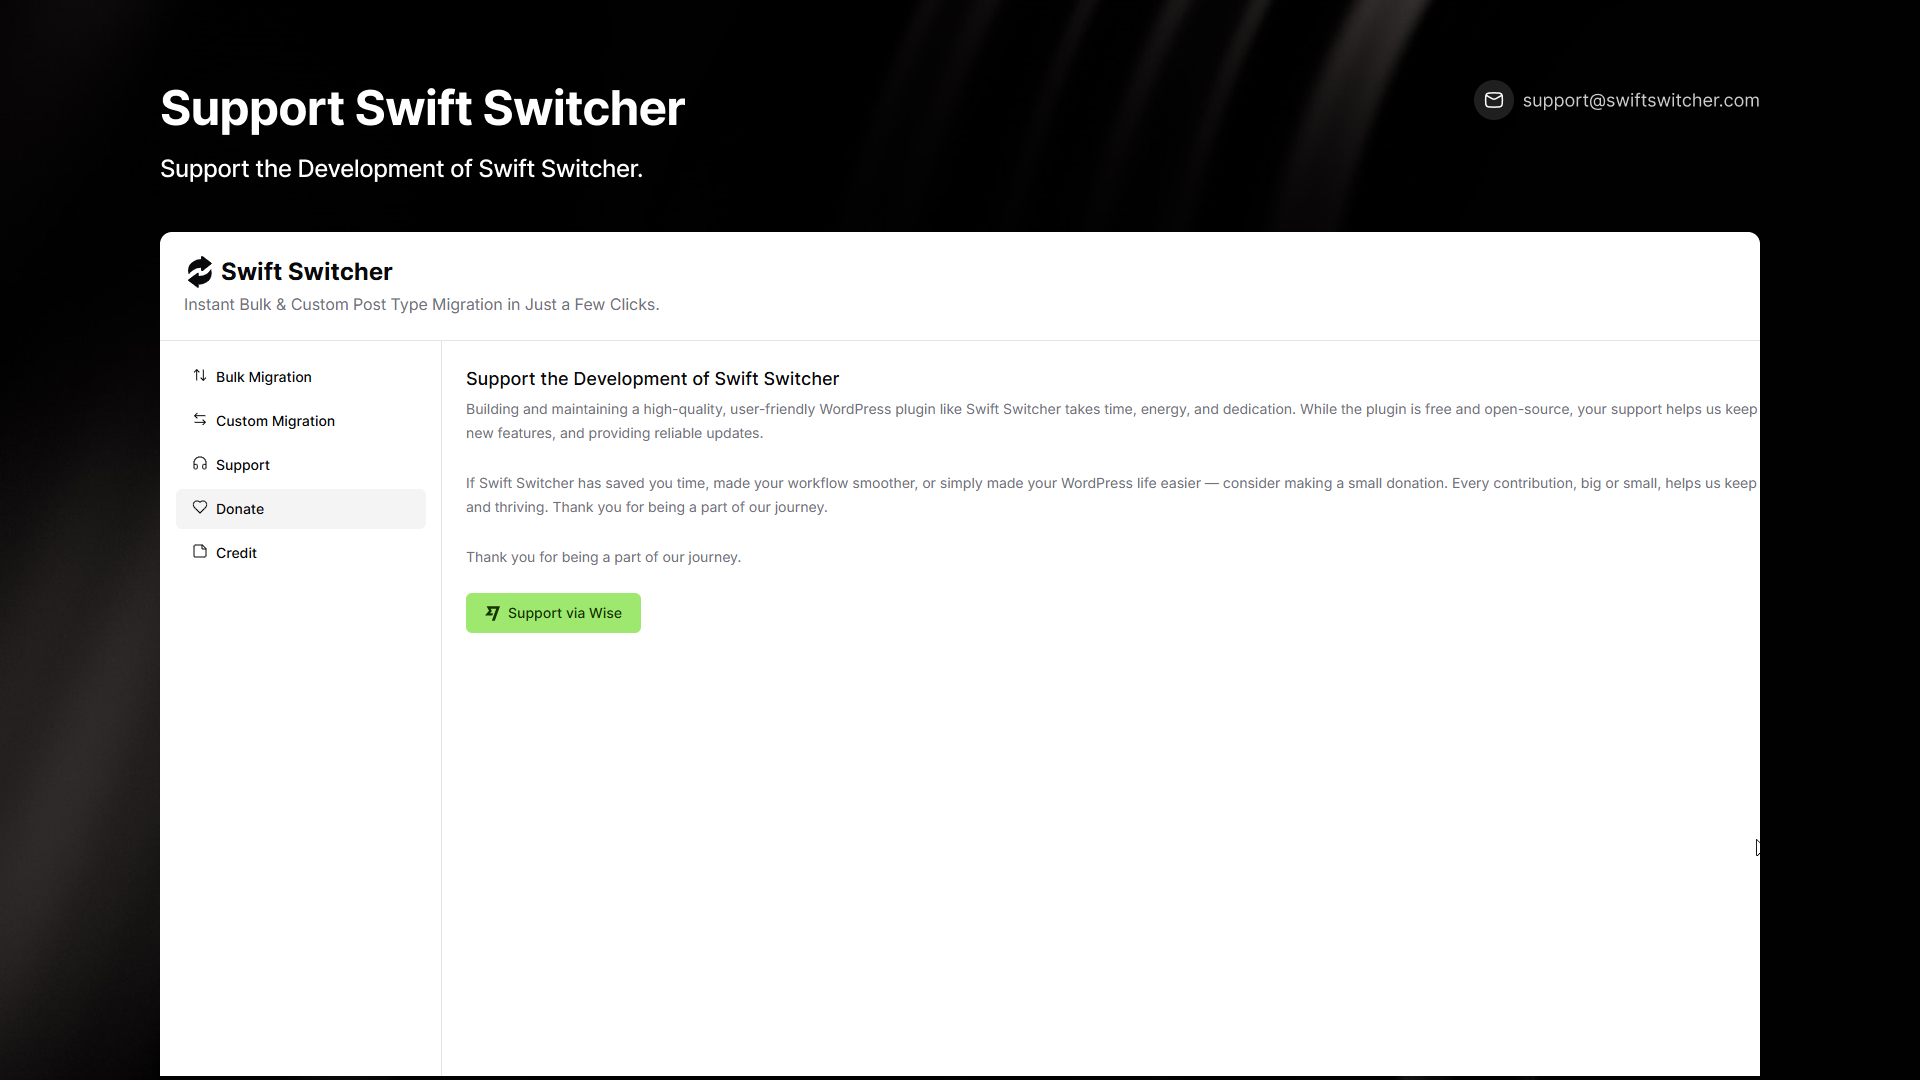The width and height of the screenshot is (1920, 1080).
Task: Switch to Custom Migration tab
Action: pos(301,421)
